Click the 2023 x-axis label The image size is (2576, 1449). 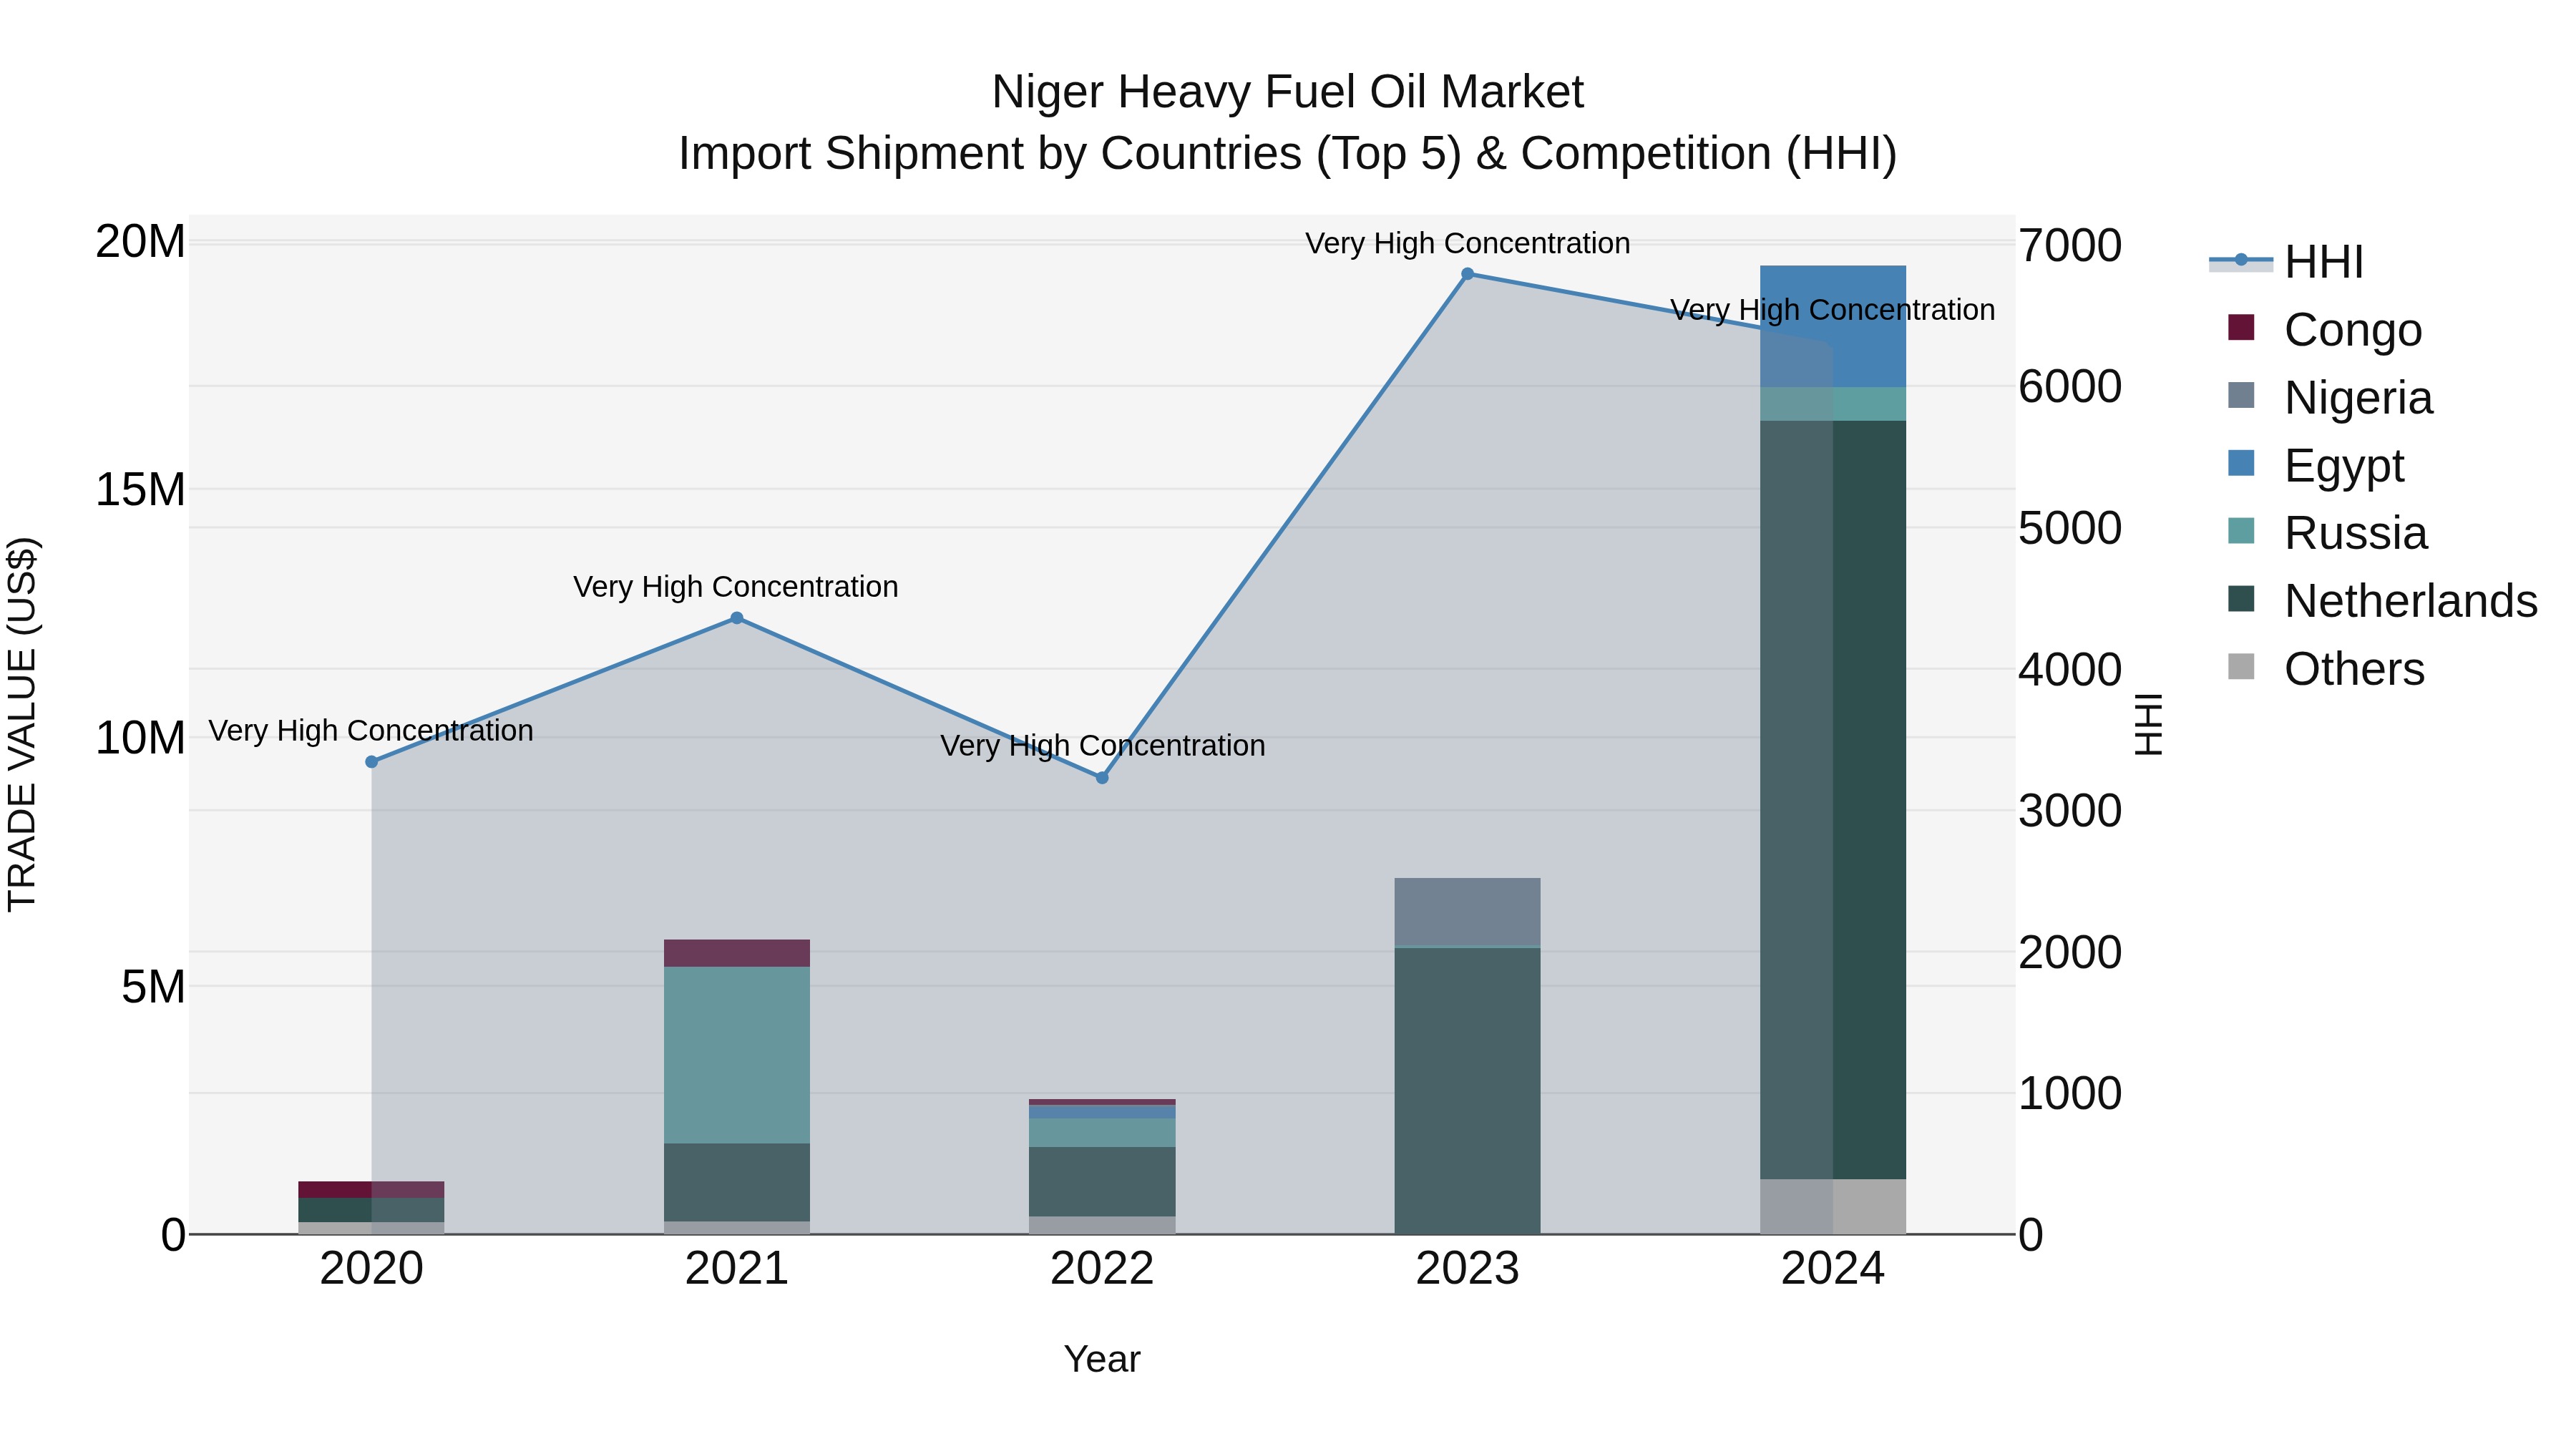pyautogui.click(x=1467, y=1269)
